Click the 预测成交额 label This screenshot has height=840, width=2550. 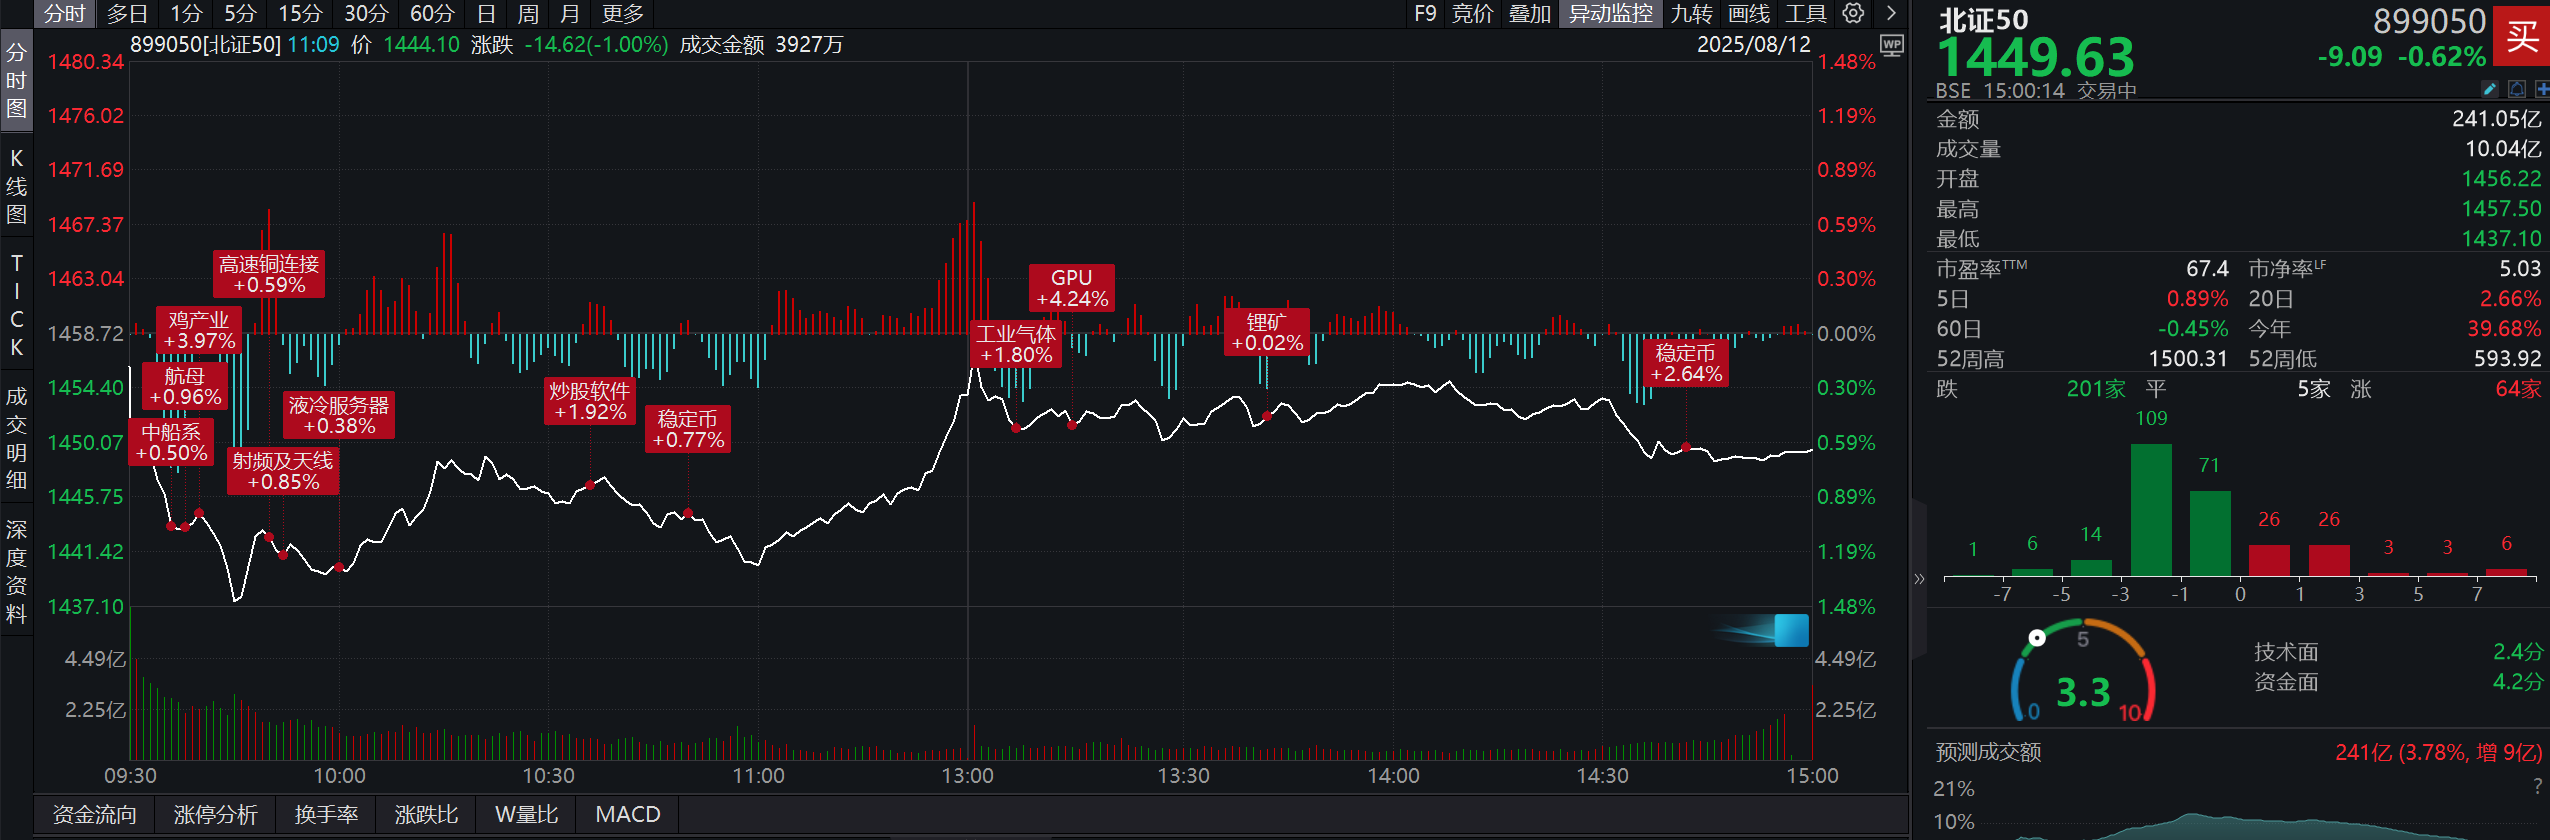1988,752
